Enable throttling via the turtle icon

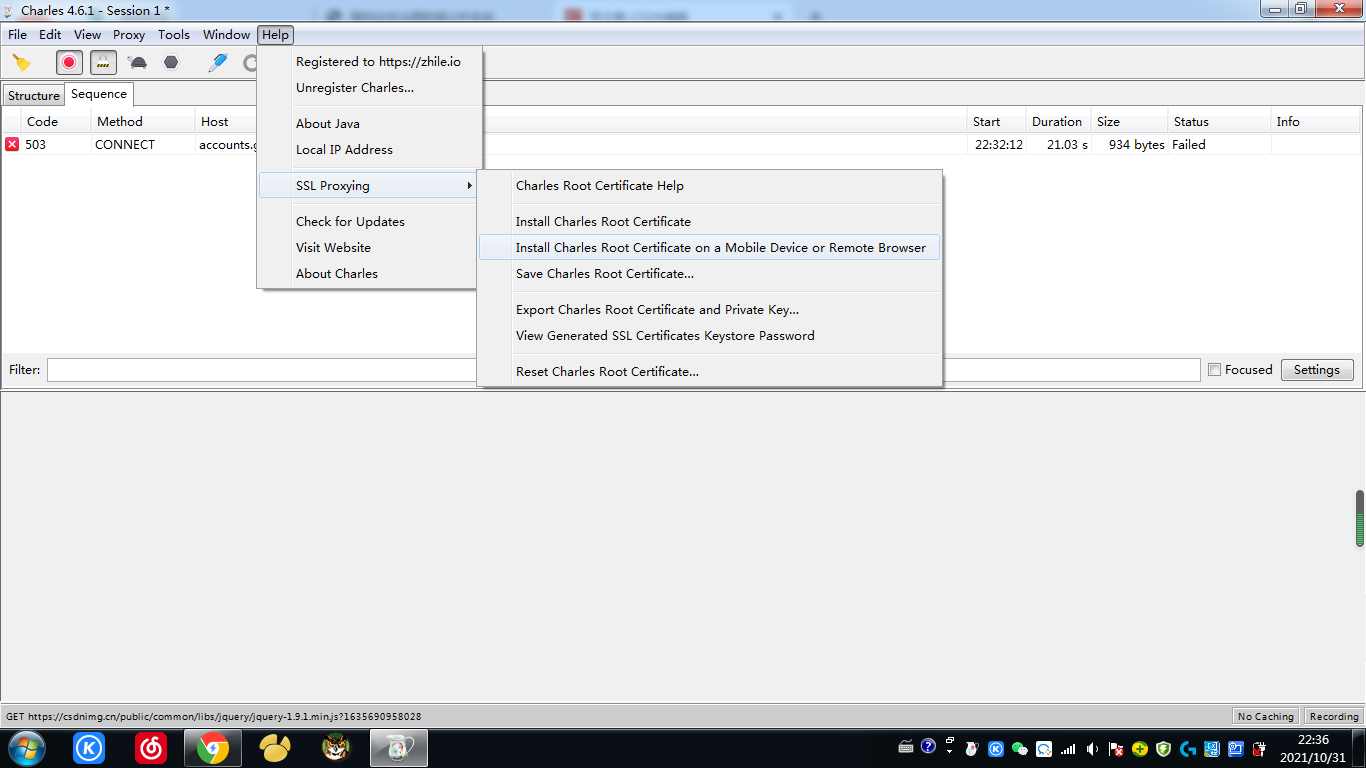[138, 63]
